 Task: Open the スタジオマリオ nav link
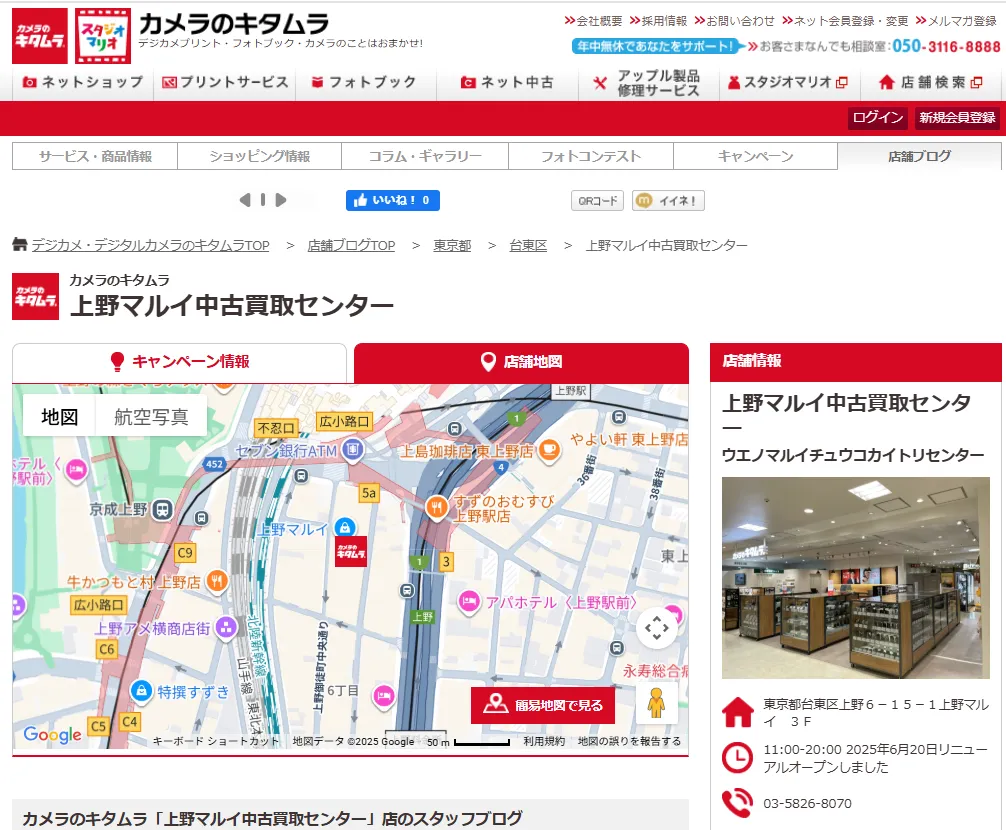pos(789,82)
